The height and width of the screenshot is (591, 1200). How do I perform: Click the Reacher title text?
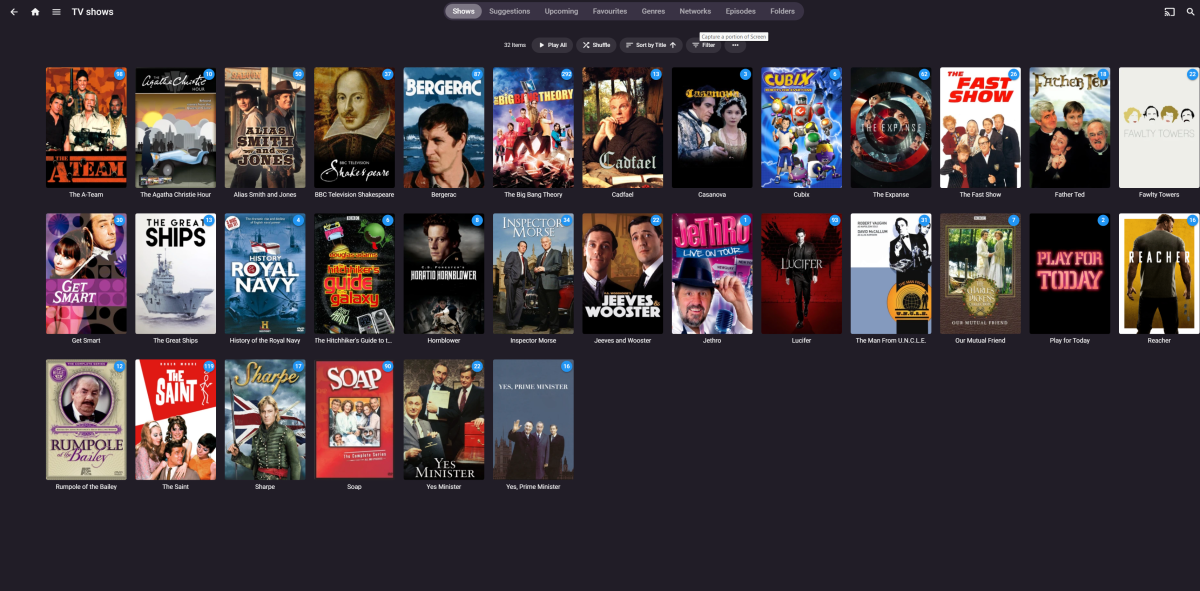click(x=1159, y=341)
